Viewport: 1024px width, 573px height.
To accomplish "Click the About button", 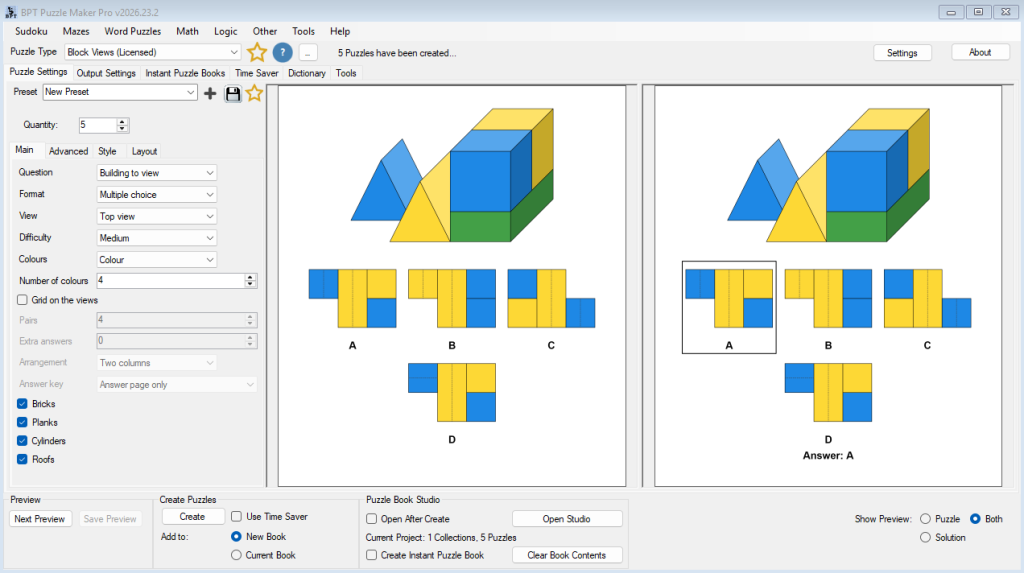I will pos(980,52).
